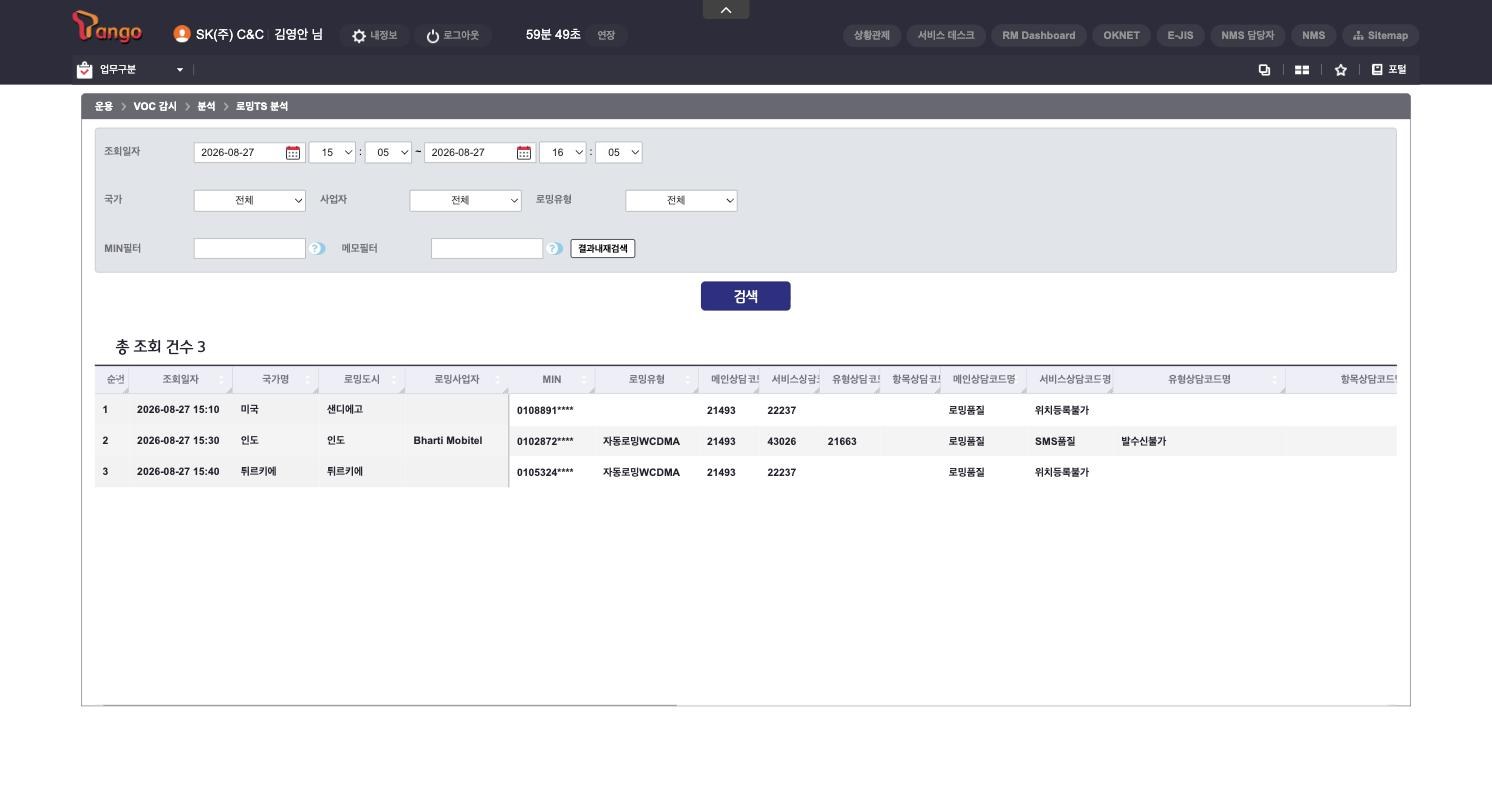Viewport: 1492px width, 812px height.
Task: Open the Sitemap link
Action: click(1380, 35)
